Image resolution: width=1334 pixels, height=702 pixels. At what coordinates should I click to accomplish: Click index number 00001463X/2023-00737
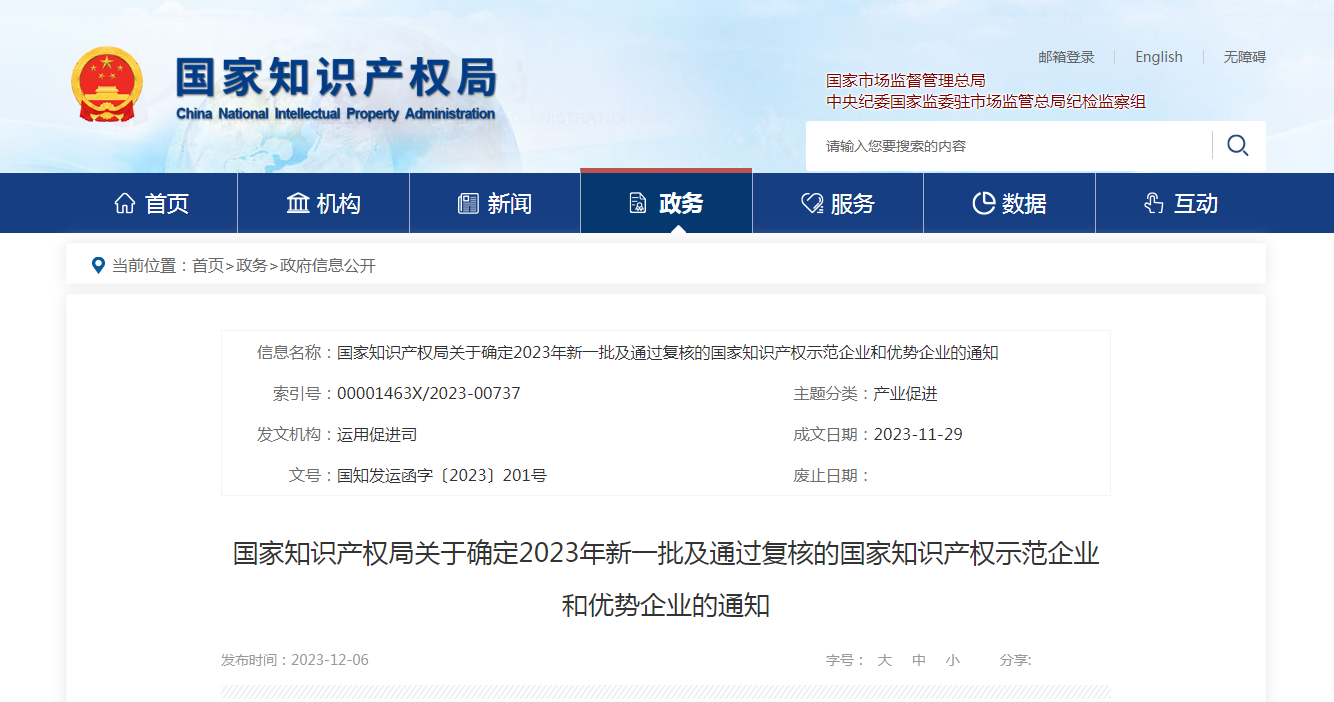point(429,393)
